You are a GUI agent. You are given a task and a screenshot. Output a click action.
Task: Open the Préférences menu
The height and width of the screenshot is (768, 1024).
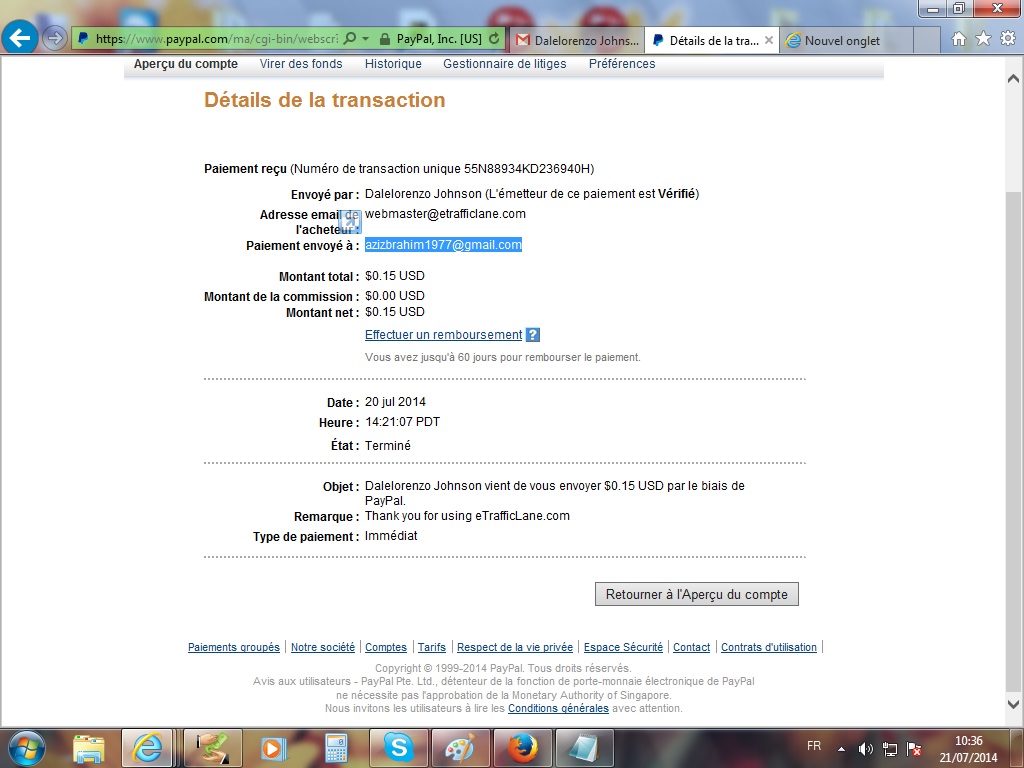coord(622,64)
